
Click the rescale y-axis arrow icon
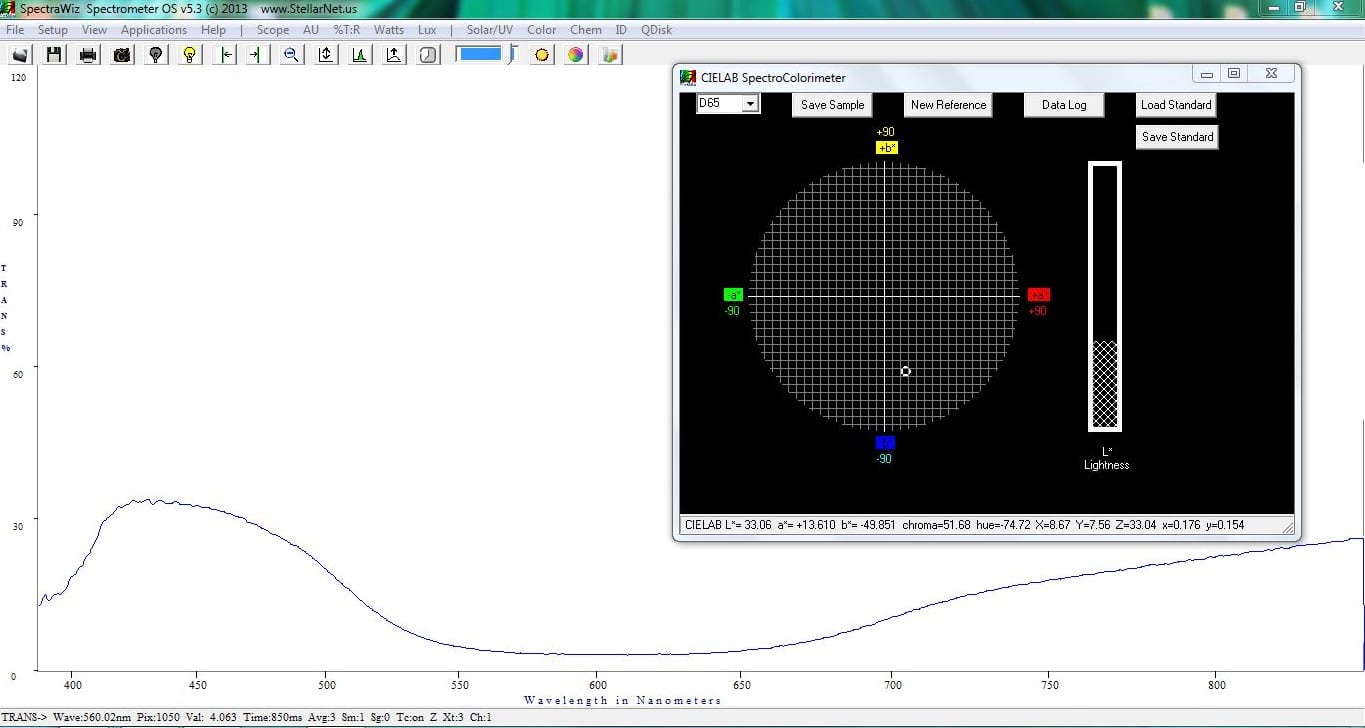click(394, 55)
